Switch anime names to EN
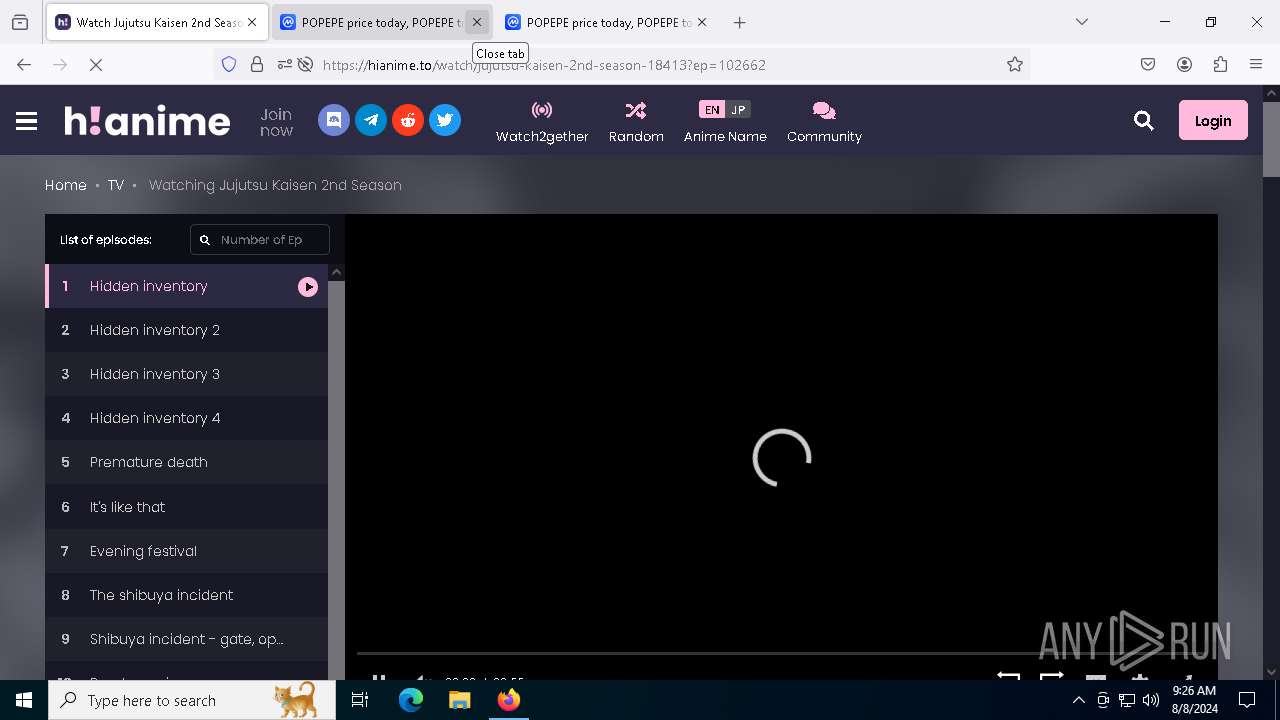1280x720 pixels. [x=712, y=110]
